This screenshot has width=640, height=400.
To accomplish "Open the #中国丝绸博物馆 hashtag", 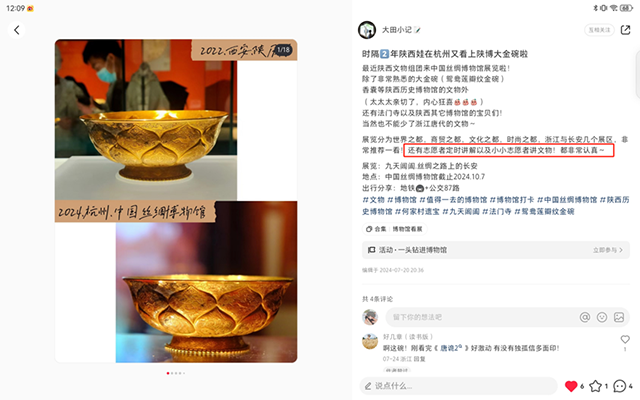I will click(x=567, y=200).
